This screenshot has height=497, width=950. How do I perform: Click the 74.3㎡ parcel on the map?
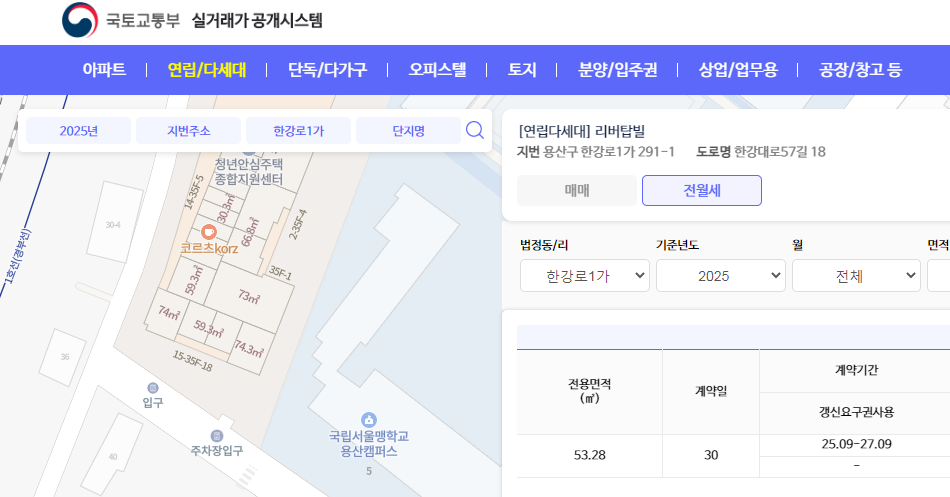click(249, 349)
